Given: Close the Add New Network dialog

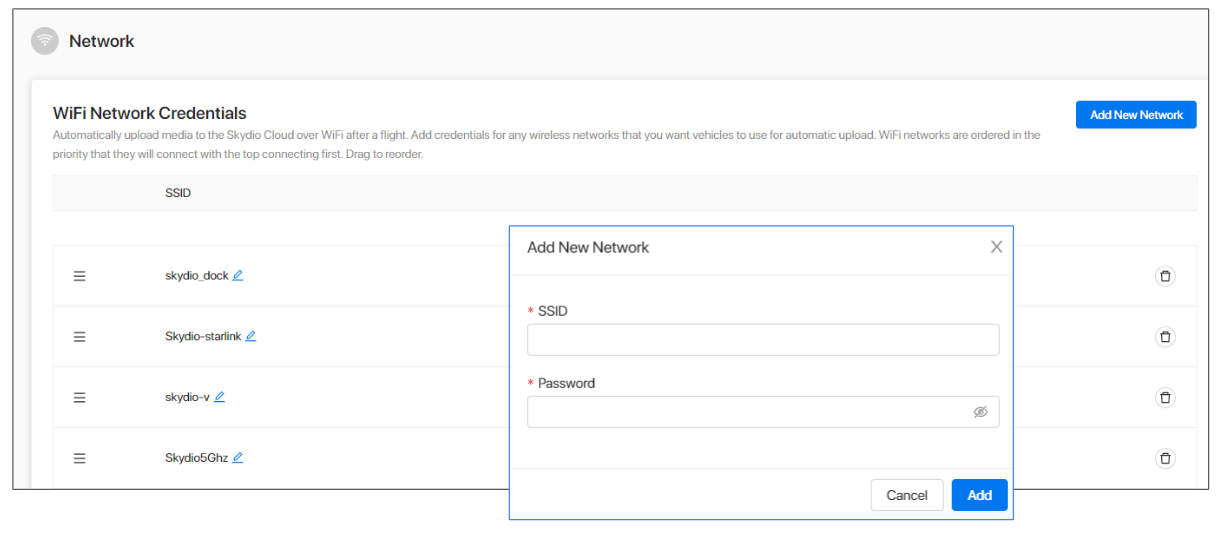Looking at the screenshot, I should point(996,247).
